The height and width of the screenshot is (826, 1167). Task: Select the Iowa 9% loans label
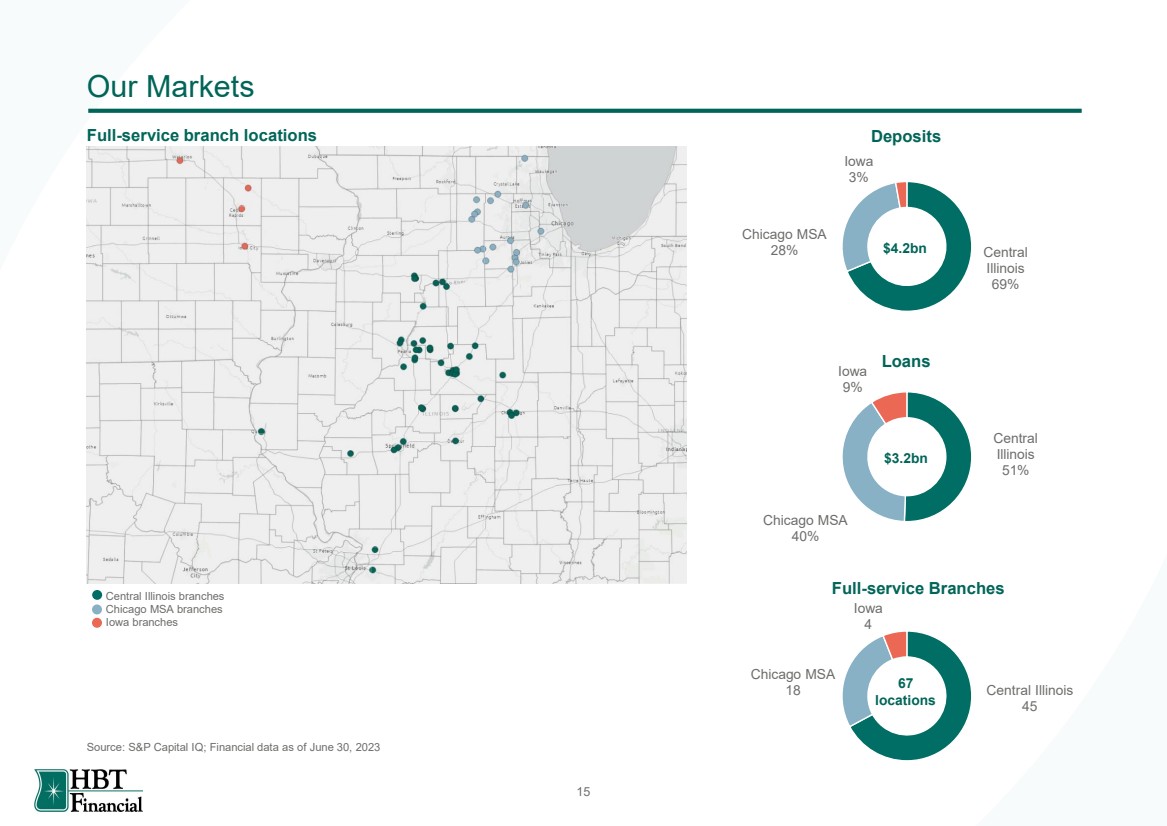tap(852, 380)
